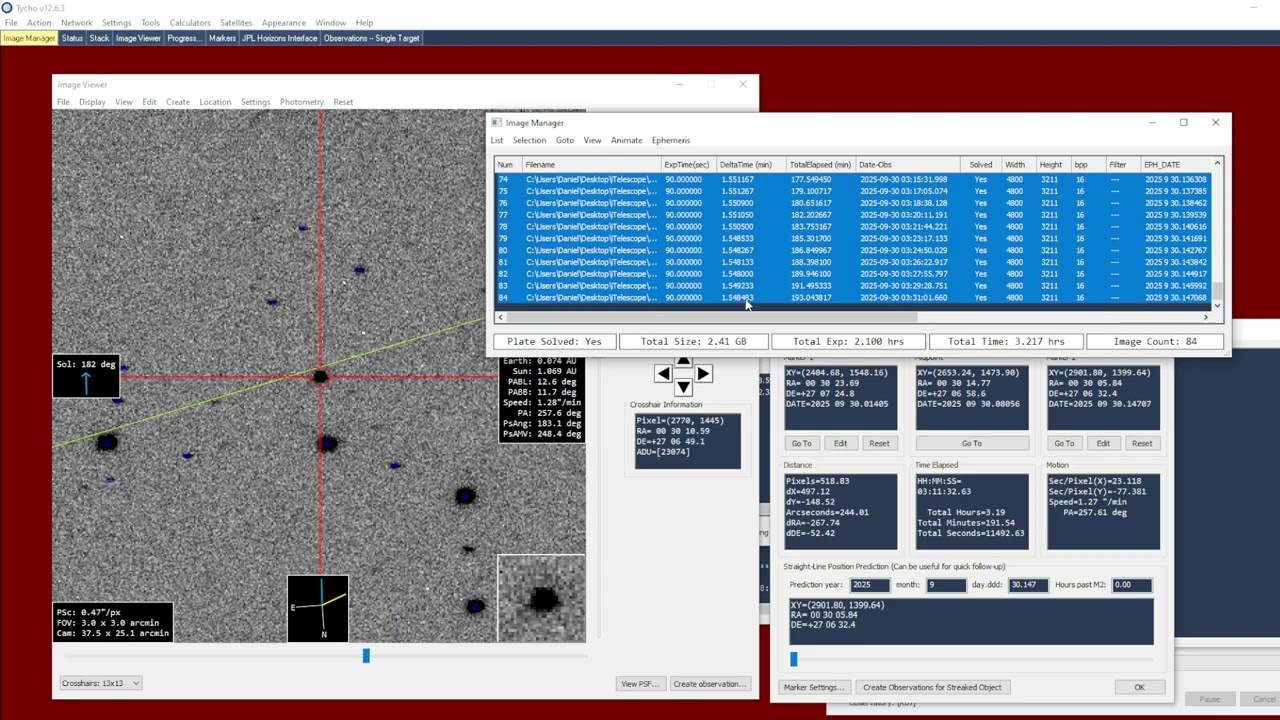This screenshot has width=1280, height=720.
Task: Open the Crosshairs 13x13 dropdown
Action: point(100,683)
